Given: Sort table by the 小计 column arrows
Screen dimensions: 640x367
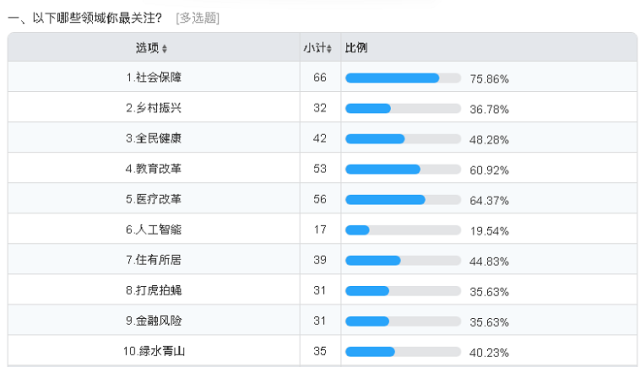Looking at the screenshot, I should coord(329,49).
